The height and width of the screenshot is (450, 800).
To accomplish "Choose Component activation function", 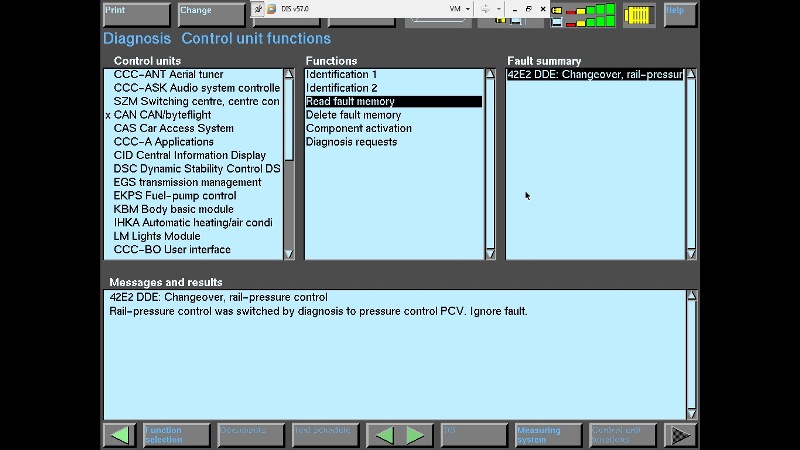I will coord(358,128).
